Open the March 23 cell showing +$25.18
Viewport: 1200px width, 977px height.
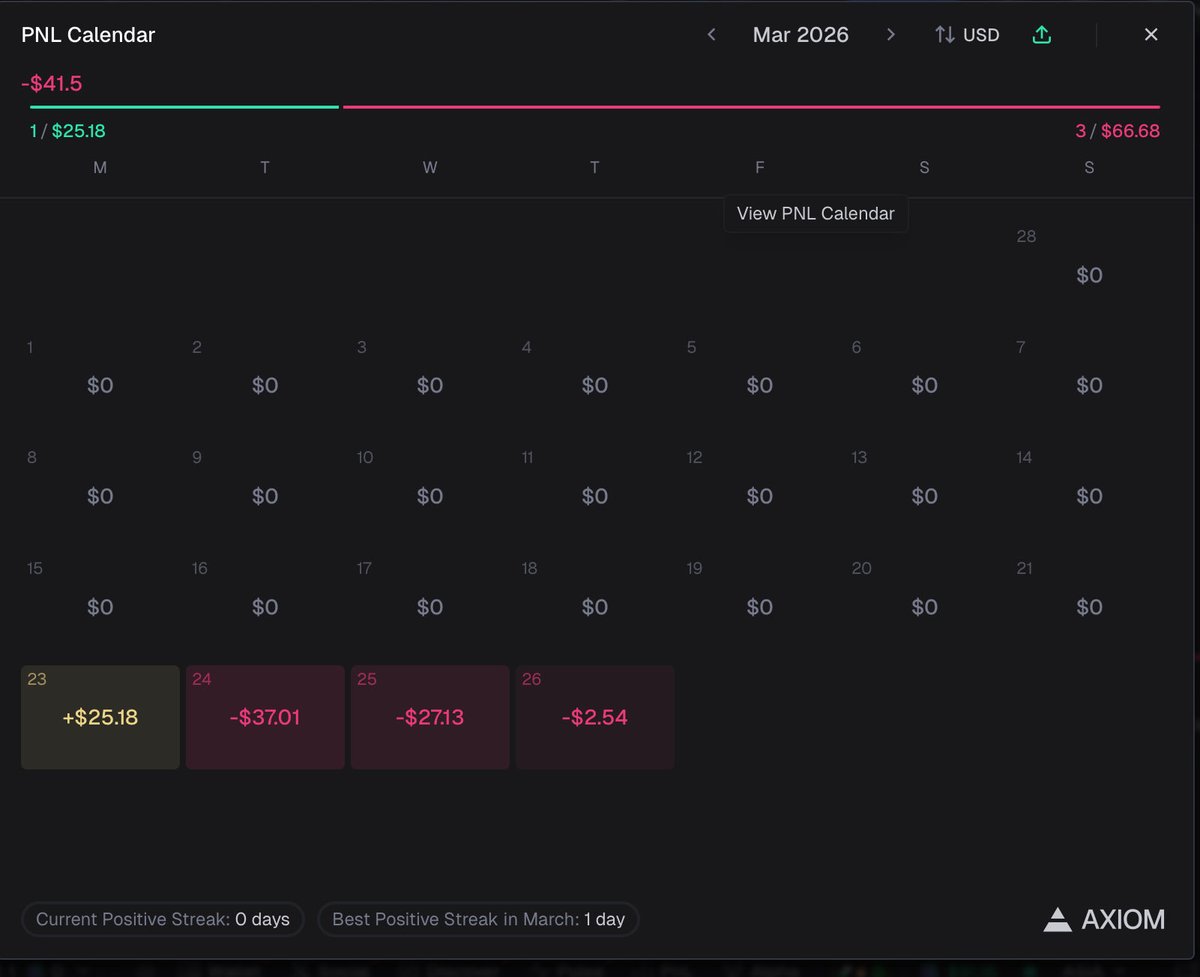click(100, 717)
